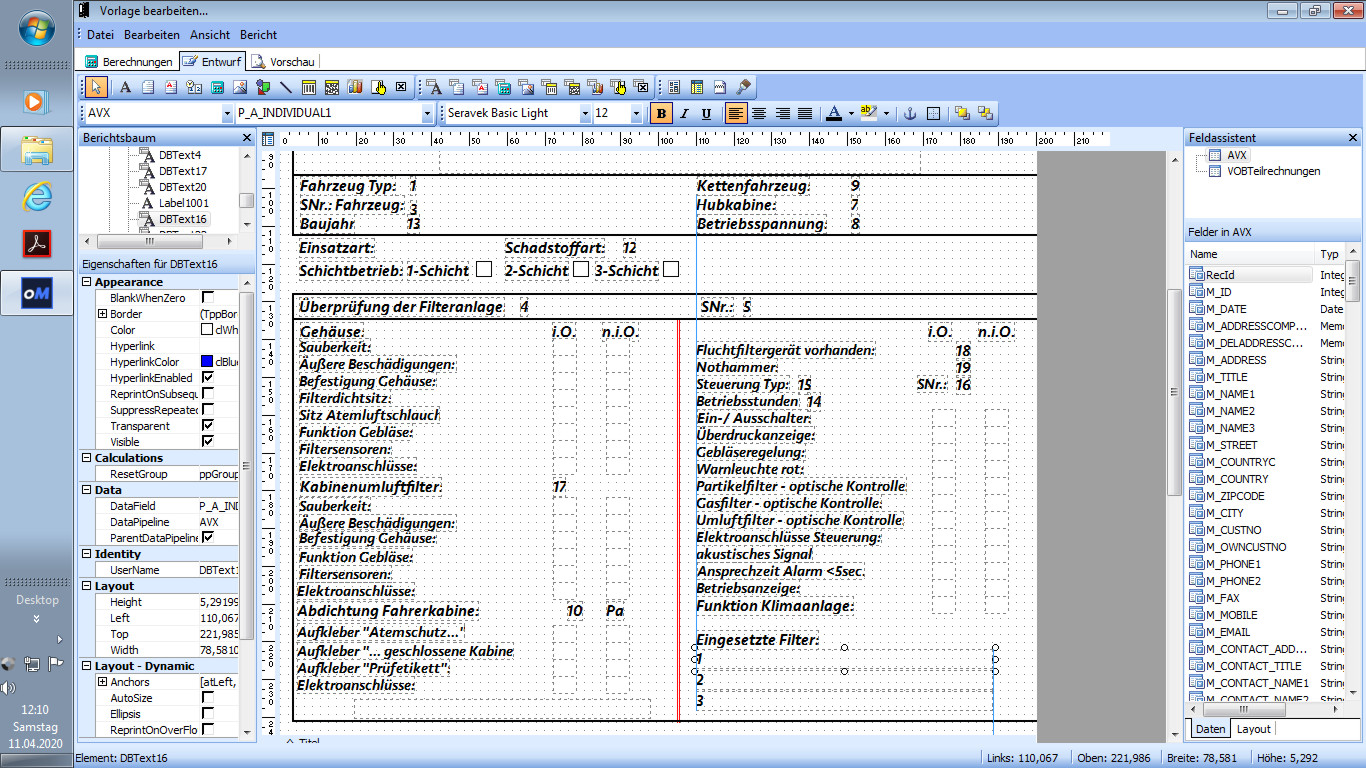
Task: Pick the Label (A) component tool
Action: click(125, 87)
